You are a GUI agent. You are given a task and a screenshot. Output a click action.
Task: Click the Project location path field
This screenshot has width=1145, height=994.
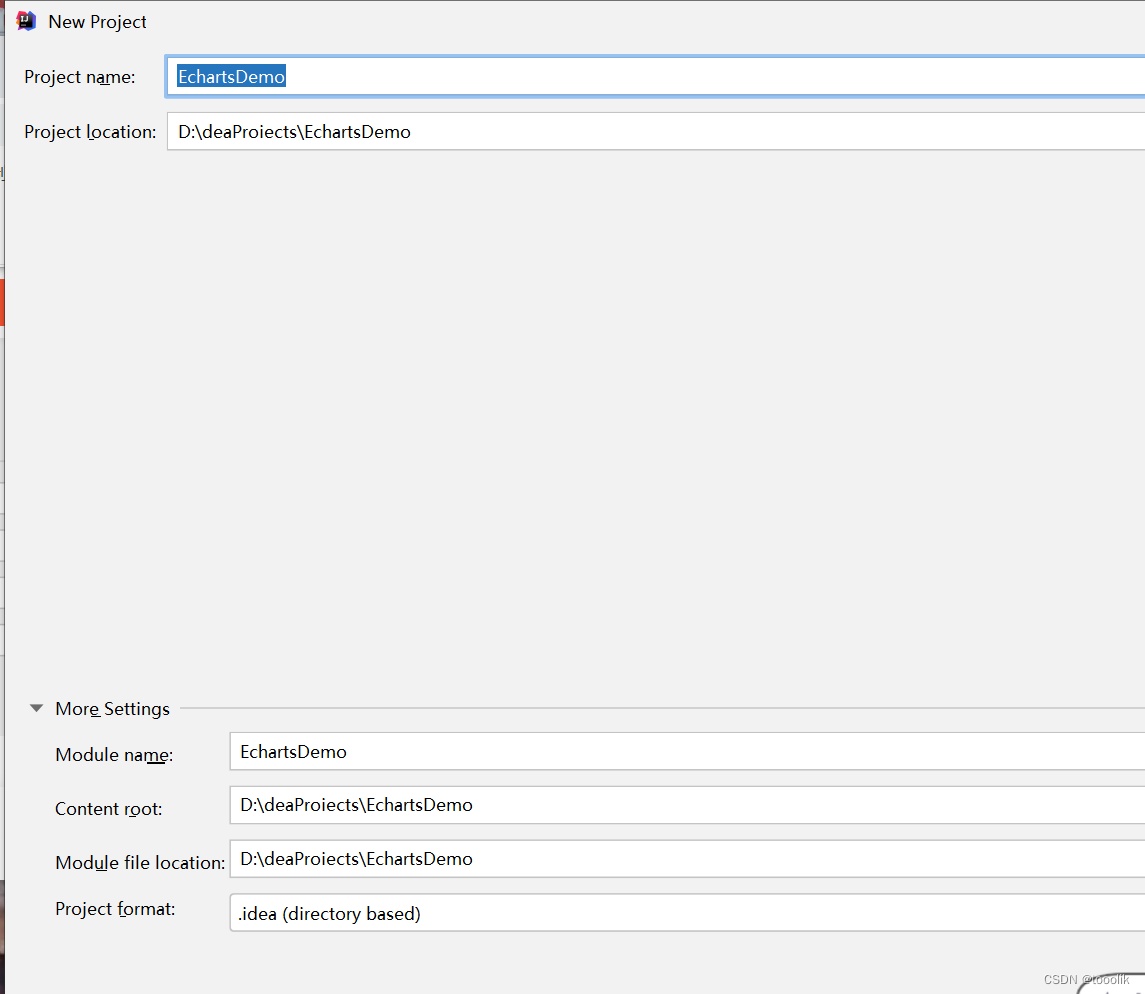(655, 131)
